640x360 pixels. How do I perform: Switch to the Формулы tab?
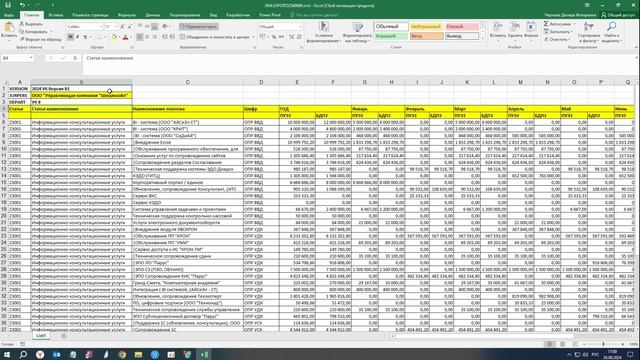pyautogui.click(x=127, y=15)
